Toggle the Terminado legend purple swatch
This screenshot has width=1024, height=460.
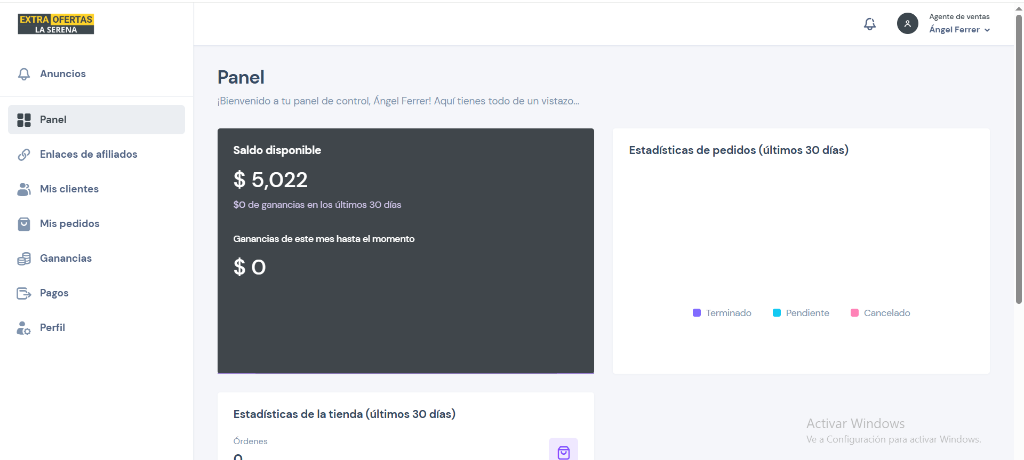[x=697, y=313]
